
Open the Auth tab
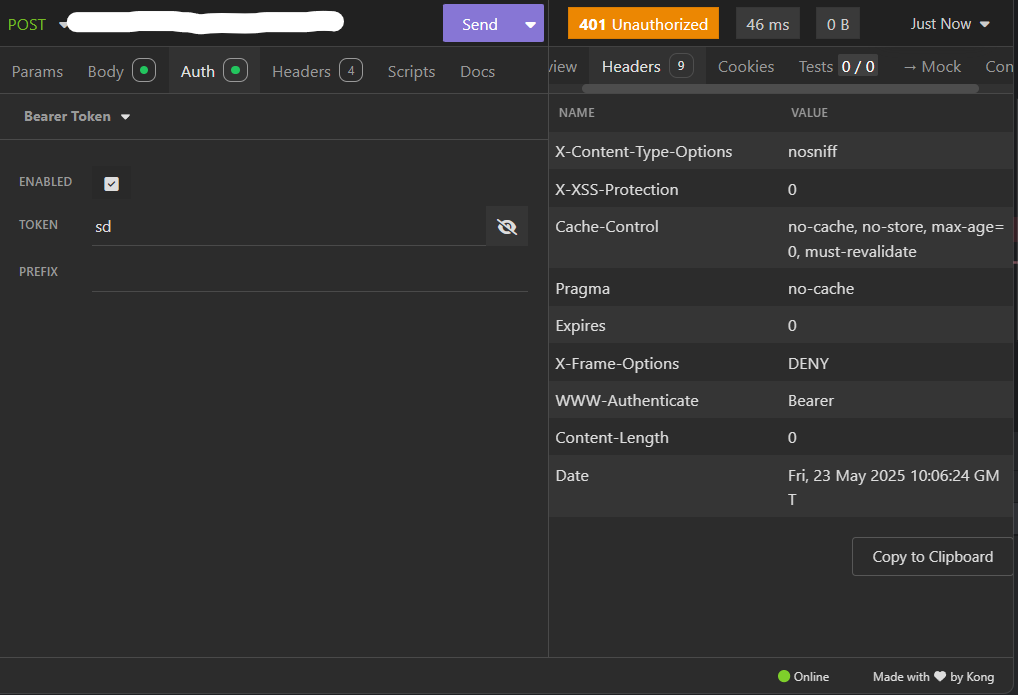(214, 71)
